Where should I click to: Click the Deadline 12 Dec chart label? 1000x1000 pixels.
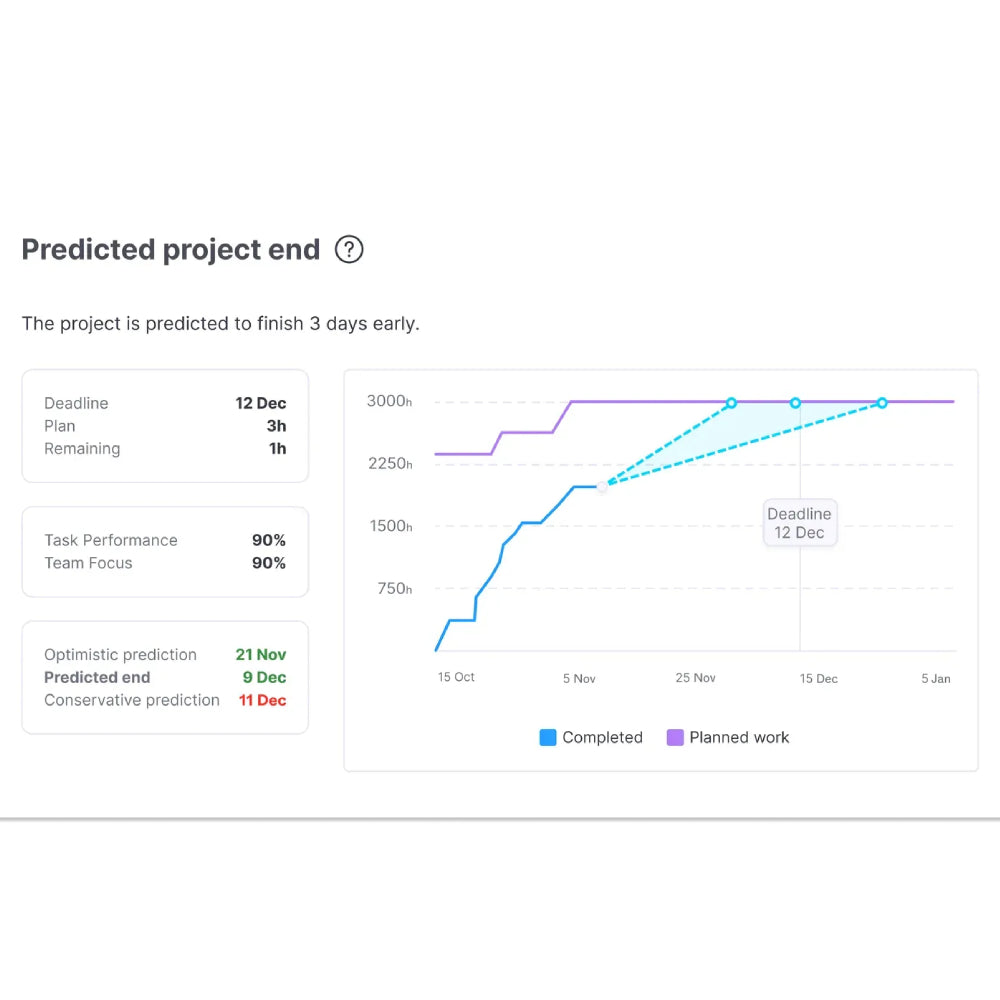799,523
